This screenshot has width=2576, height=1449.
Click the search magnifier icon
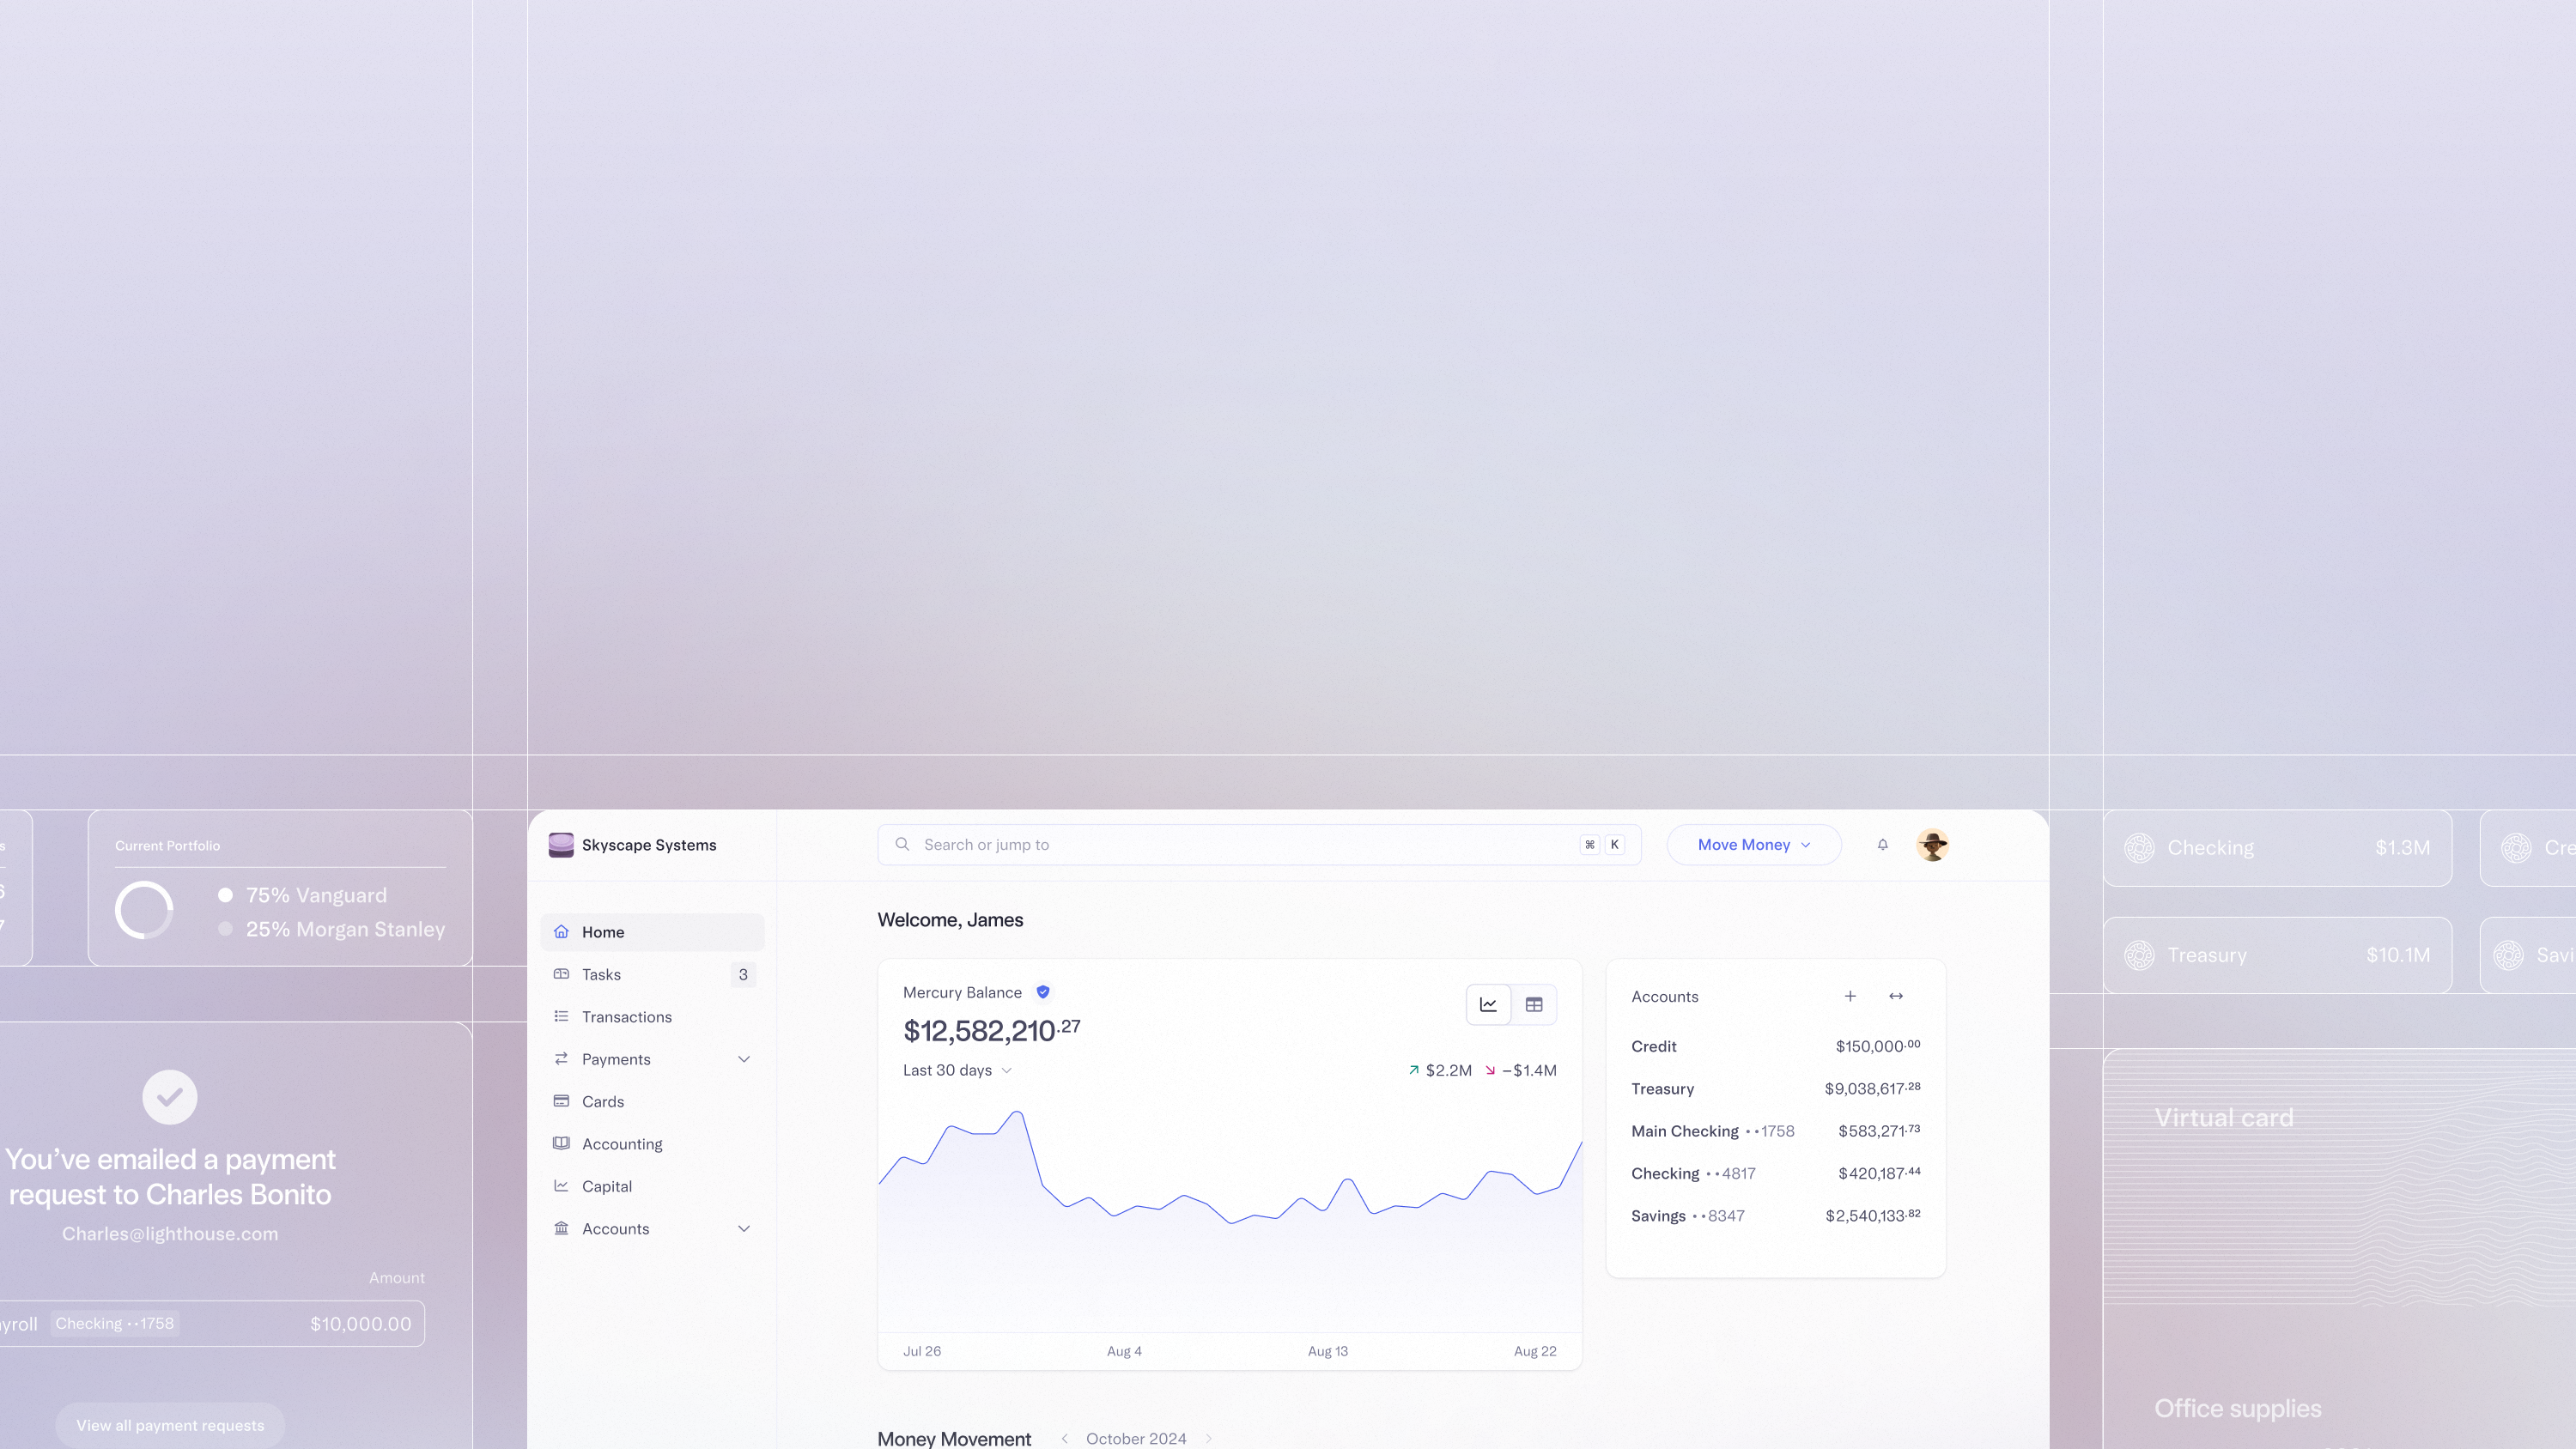[902, 845]
